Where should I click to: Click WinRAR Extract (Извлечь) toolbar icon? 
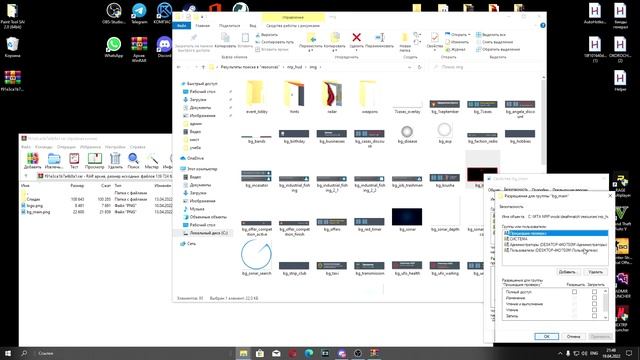click(53, 158)
